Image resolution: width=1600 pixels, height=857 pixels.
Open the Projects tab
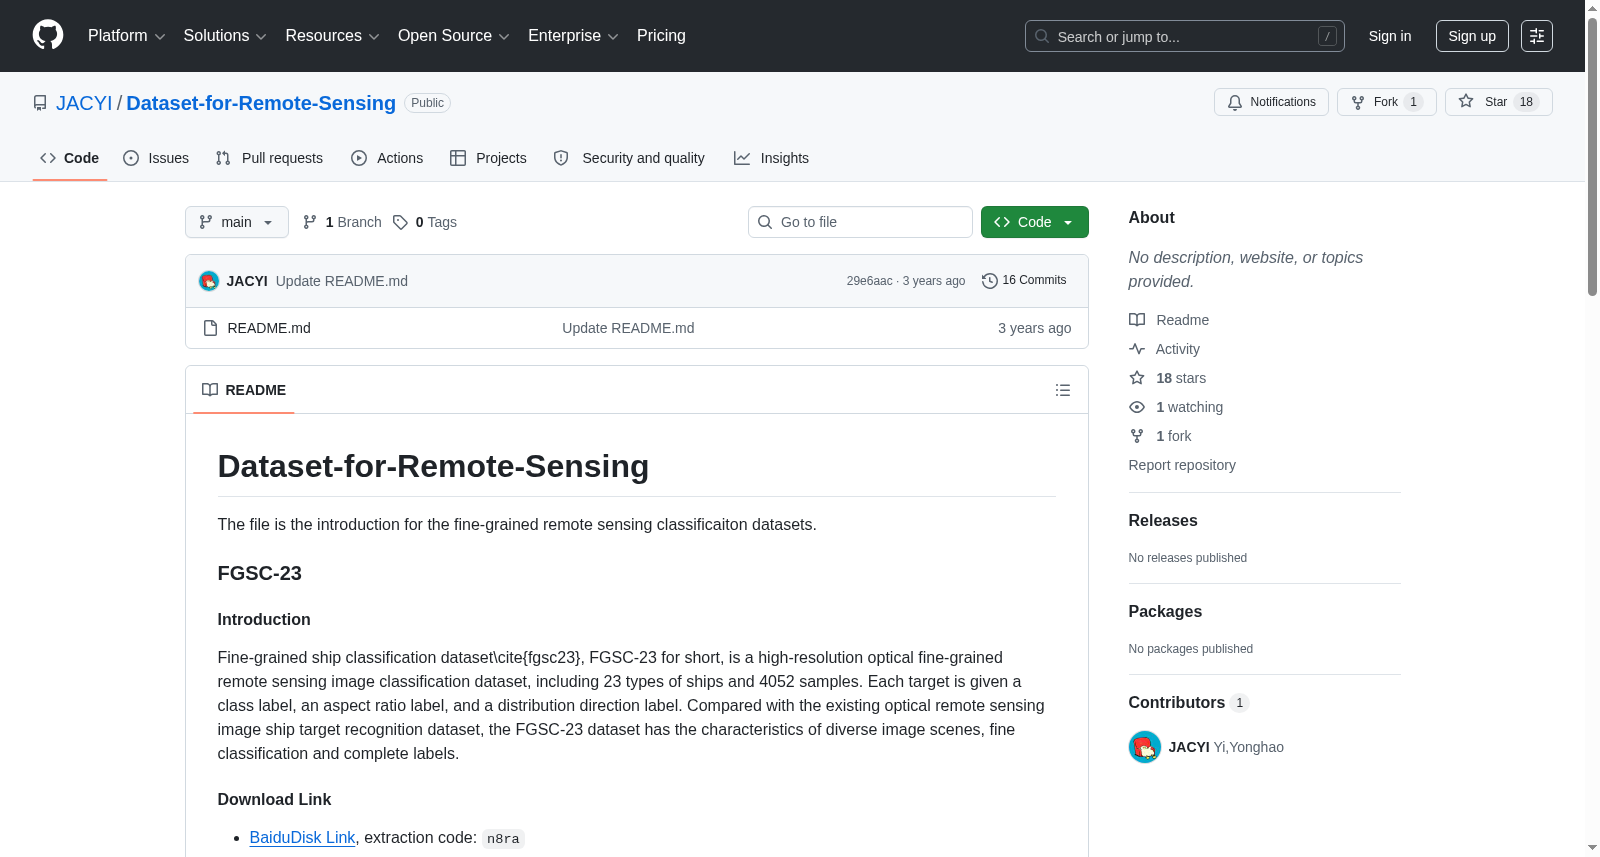[x=488, y=158]
